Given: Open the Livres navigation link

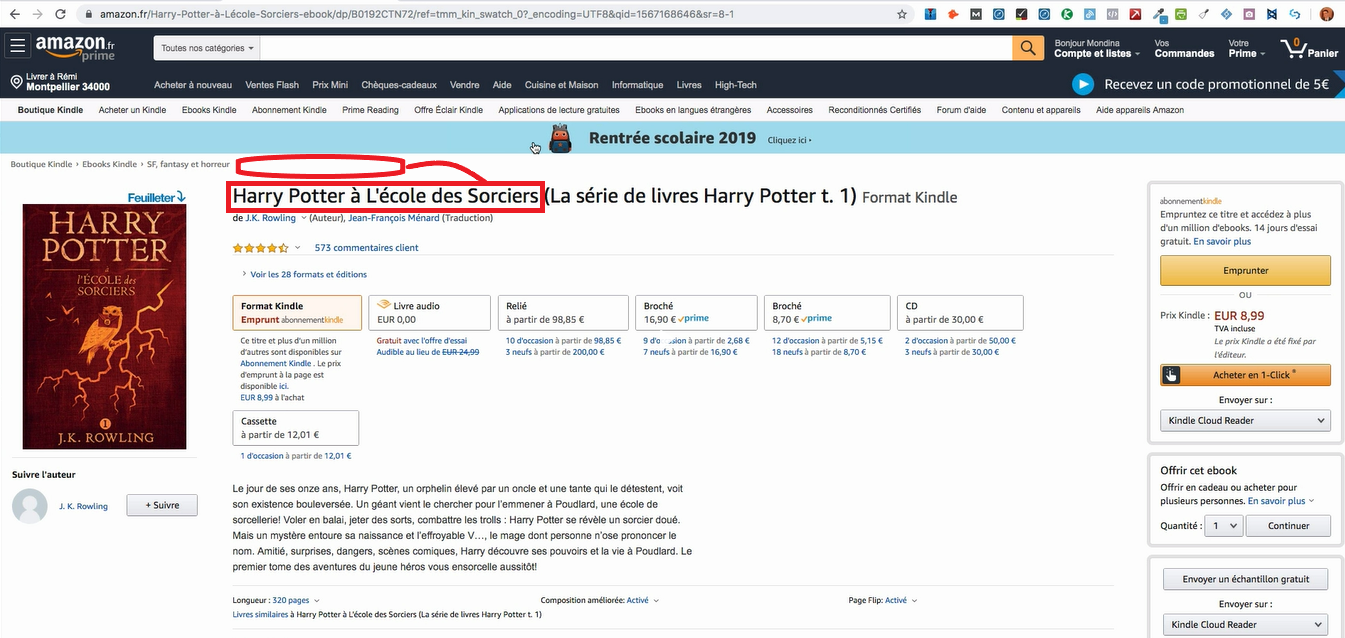Looking at the screenshot, I should [689, 85].
